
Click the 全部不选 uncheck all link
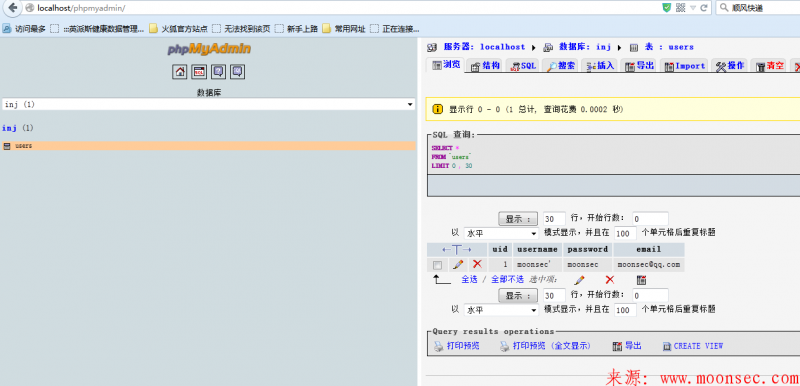click(x=507, y=279)
